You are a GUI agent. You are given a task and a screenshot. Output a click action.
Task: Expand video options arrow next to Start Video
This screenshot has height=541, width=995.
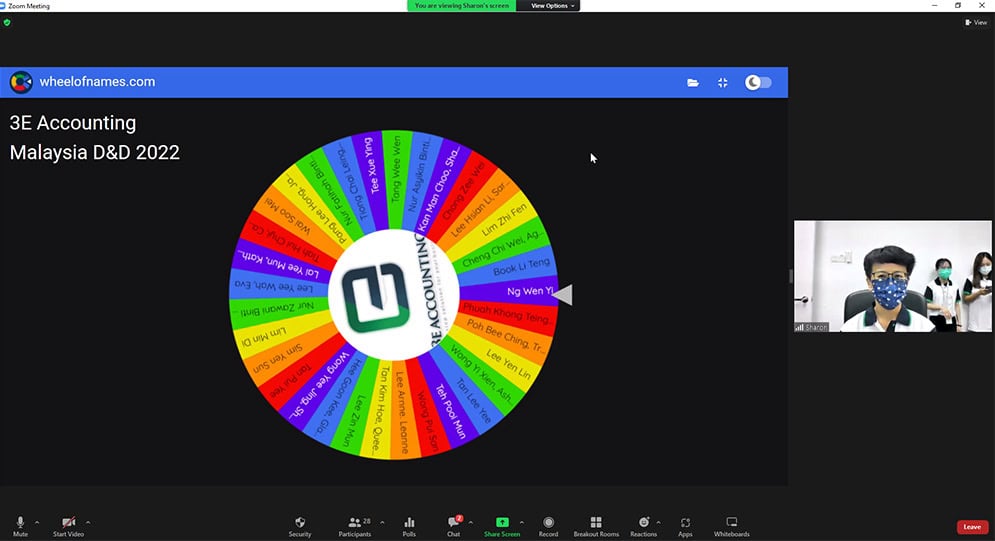coord(88,522)
